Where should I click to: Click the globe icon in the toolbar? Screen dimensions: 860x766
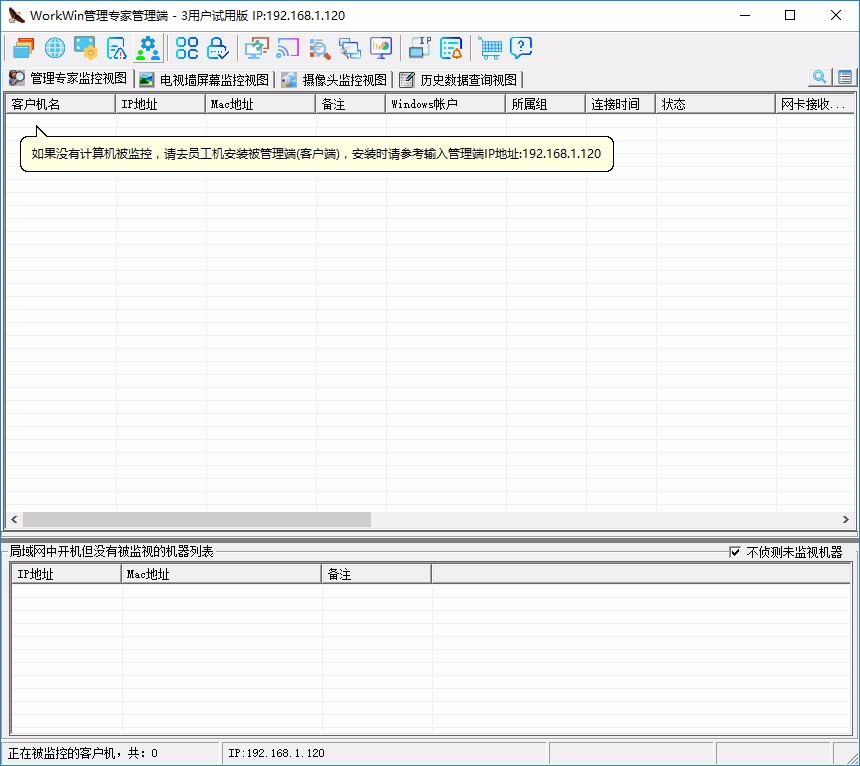(55, 47)
